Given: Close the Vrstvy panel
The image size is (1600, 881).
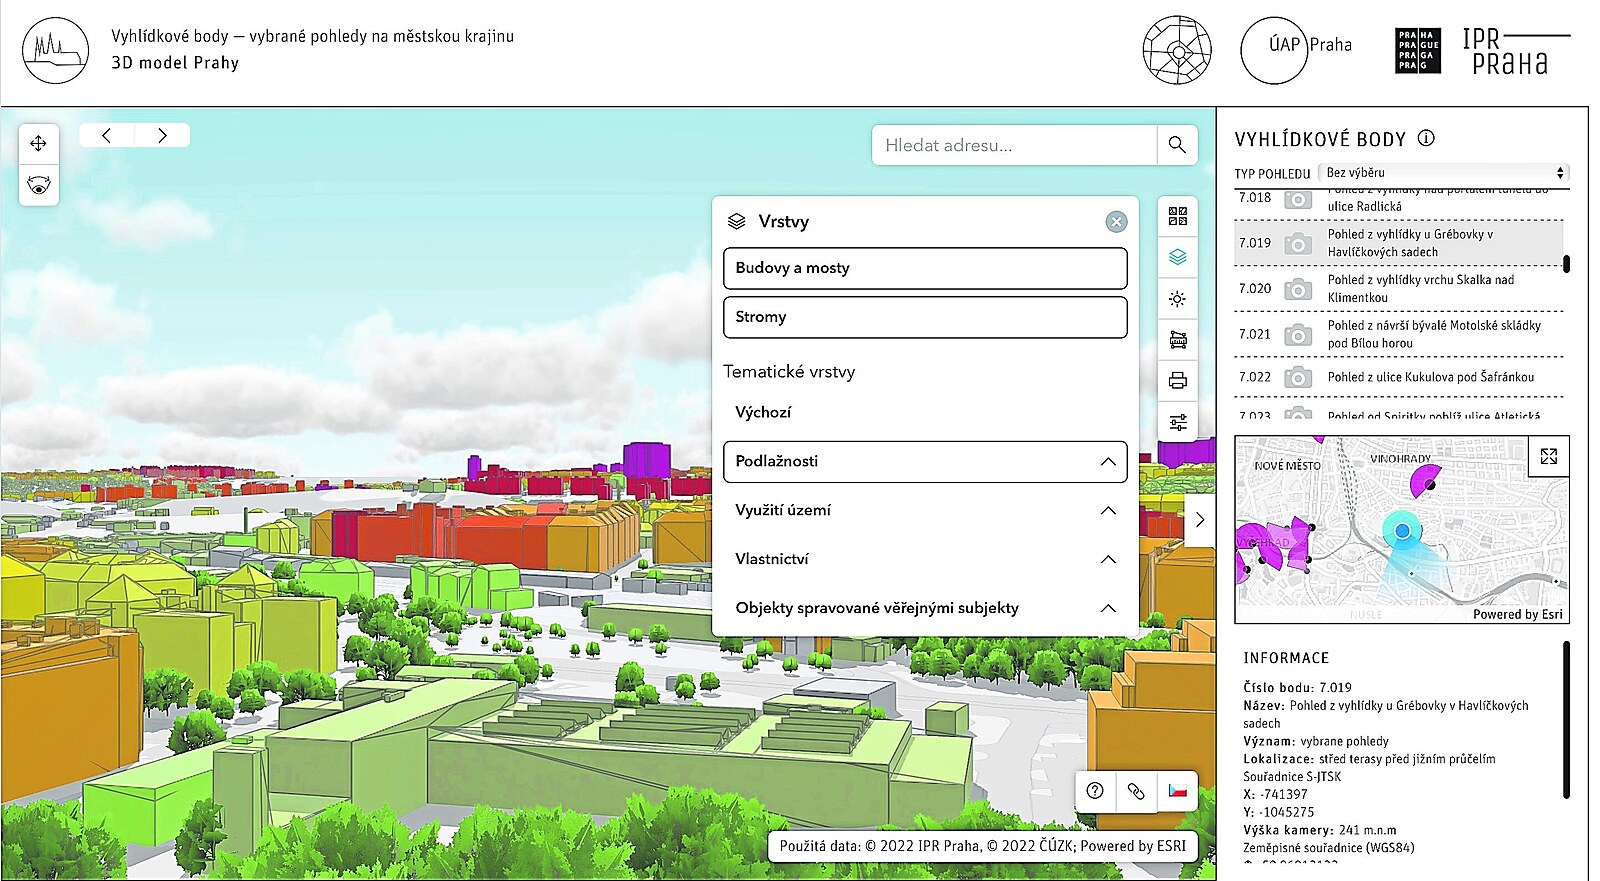Looking at the screenshot, I should 1116,222.
